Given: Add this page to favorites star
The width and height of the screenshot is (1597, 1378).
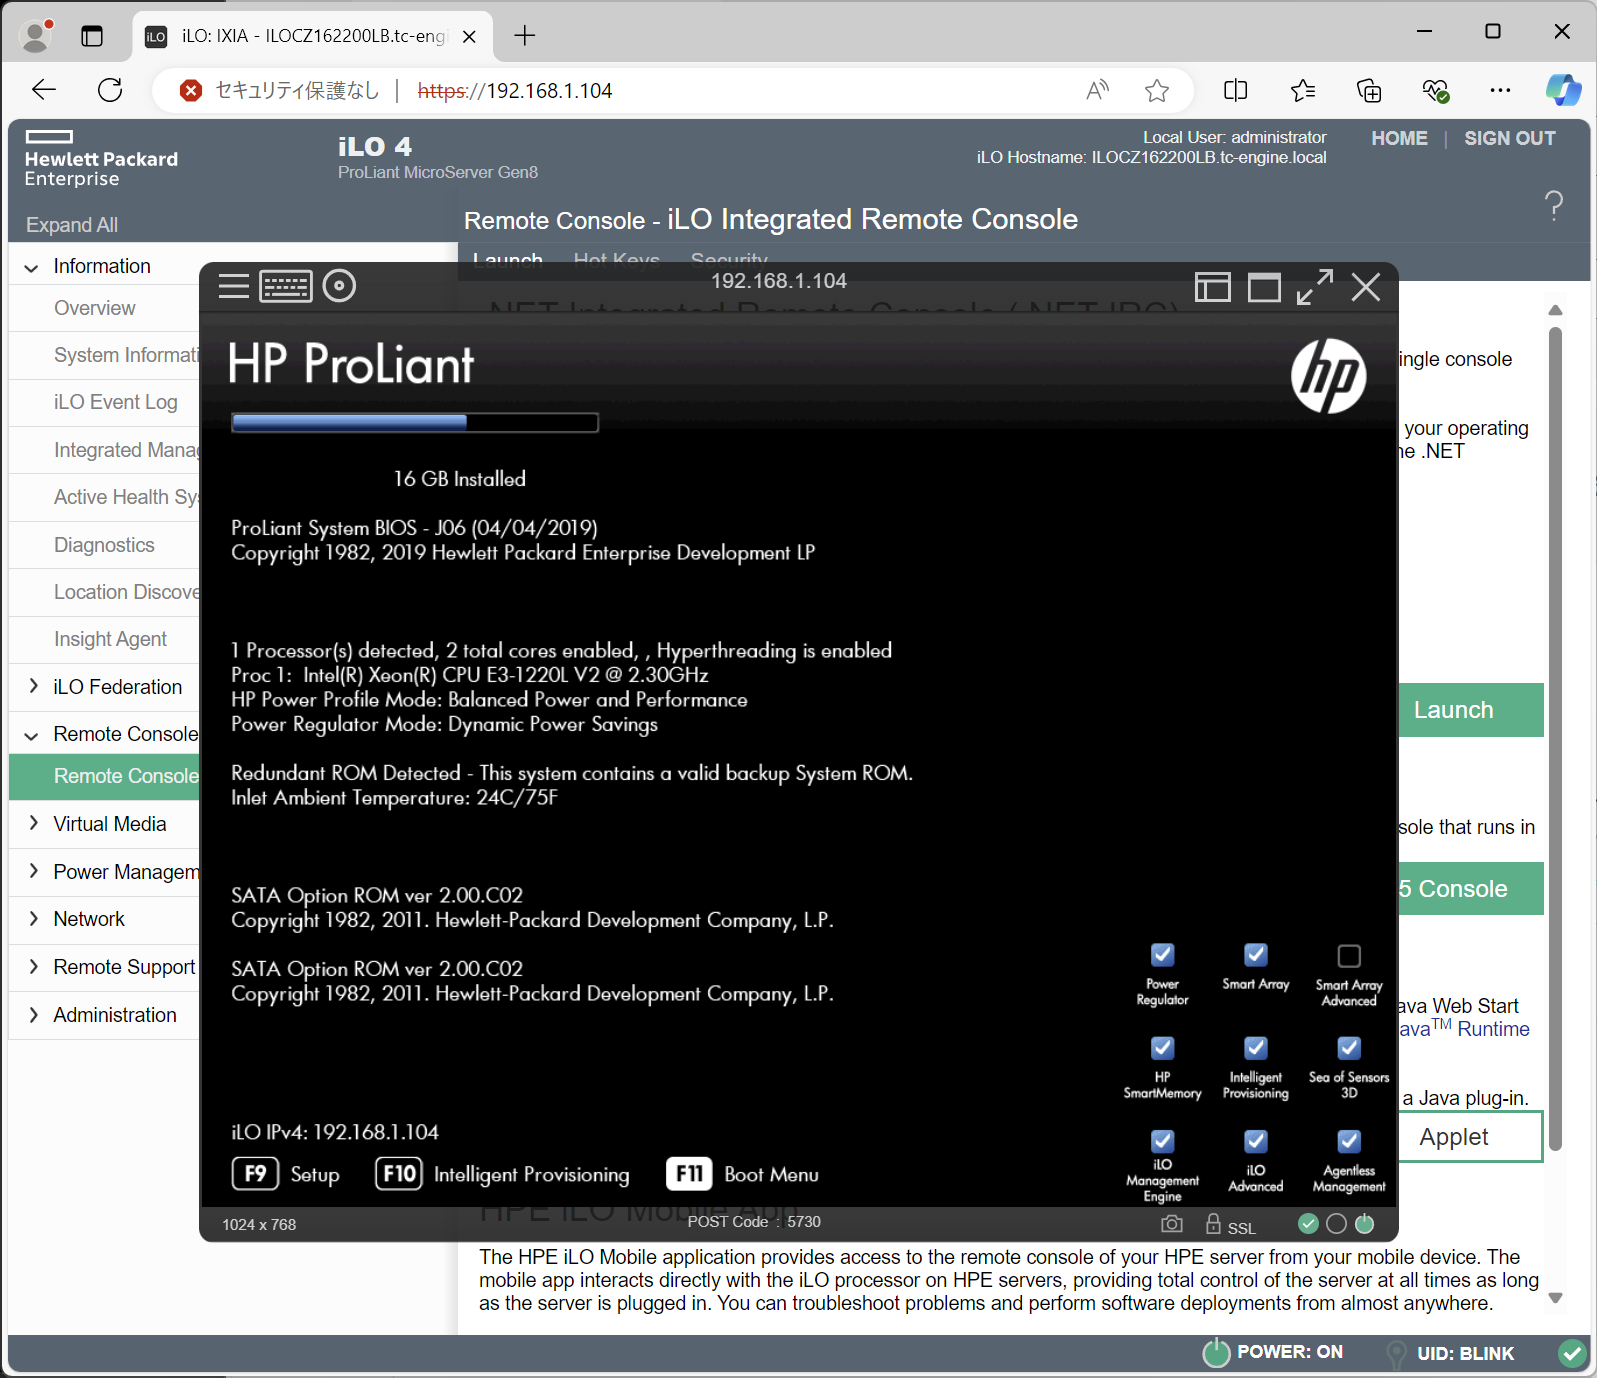Looking at the screenshot, I should pyautogui.click(x=1157, y=91).
